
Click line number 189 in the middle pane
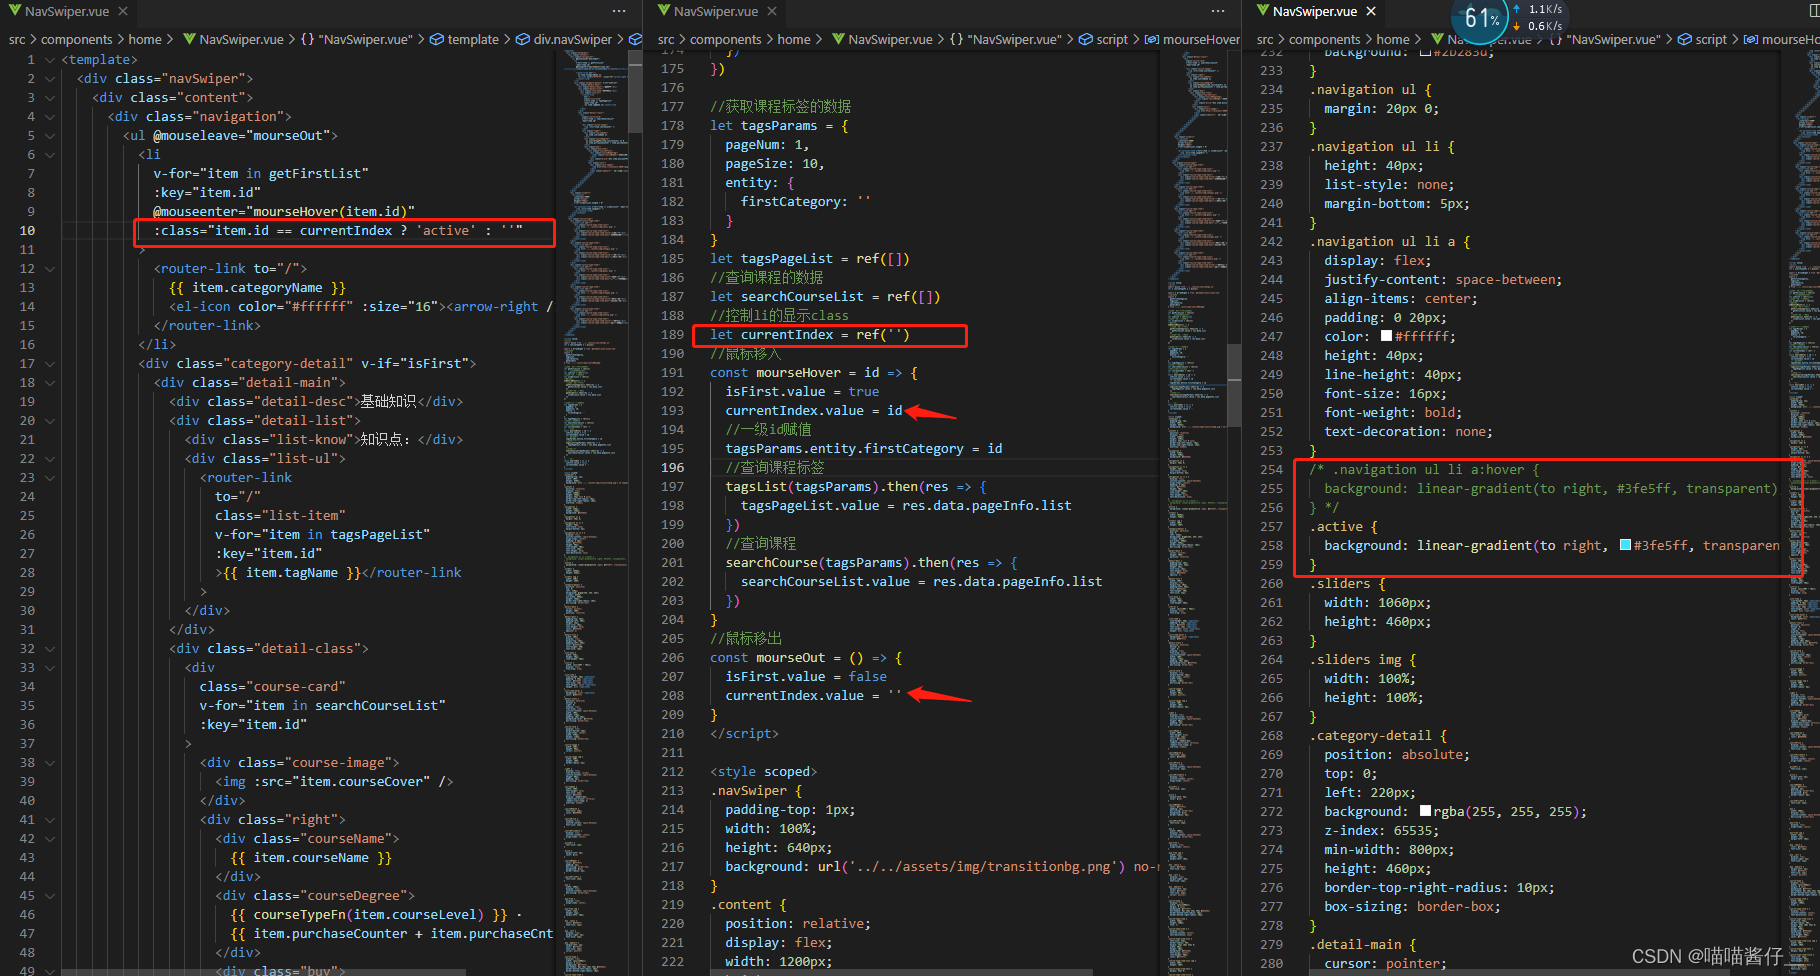(673, 335)
